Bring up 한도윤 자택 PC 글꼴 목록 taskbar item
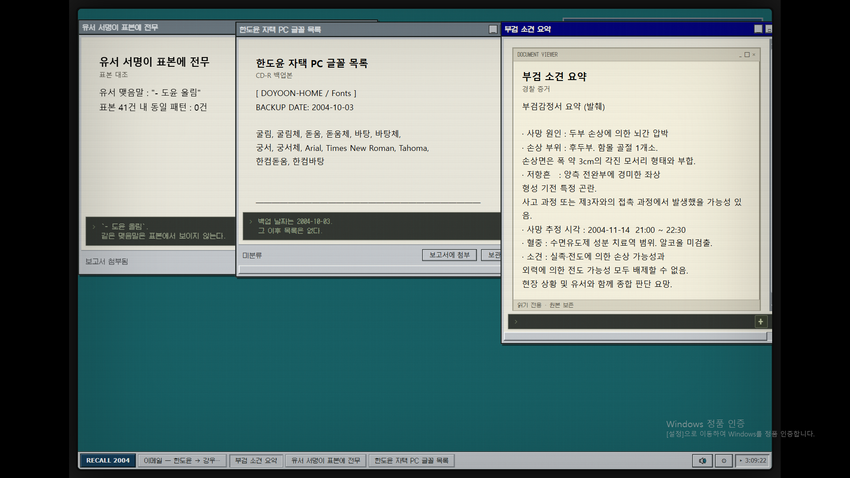Image resolution: width=850 pixels, height=478 pixels. pyautogui.click(x=411, y=461)
